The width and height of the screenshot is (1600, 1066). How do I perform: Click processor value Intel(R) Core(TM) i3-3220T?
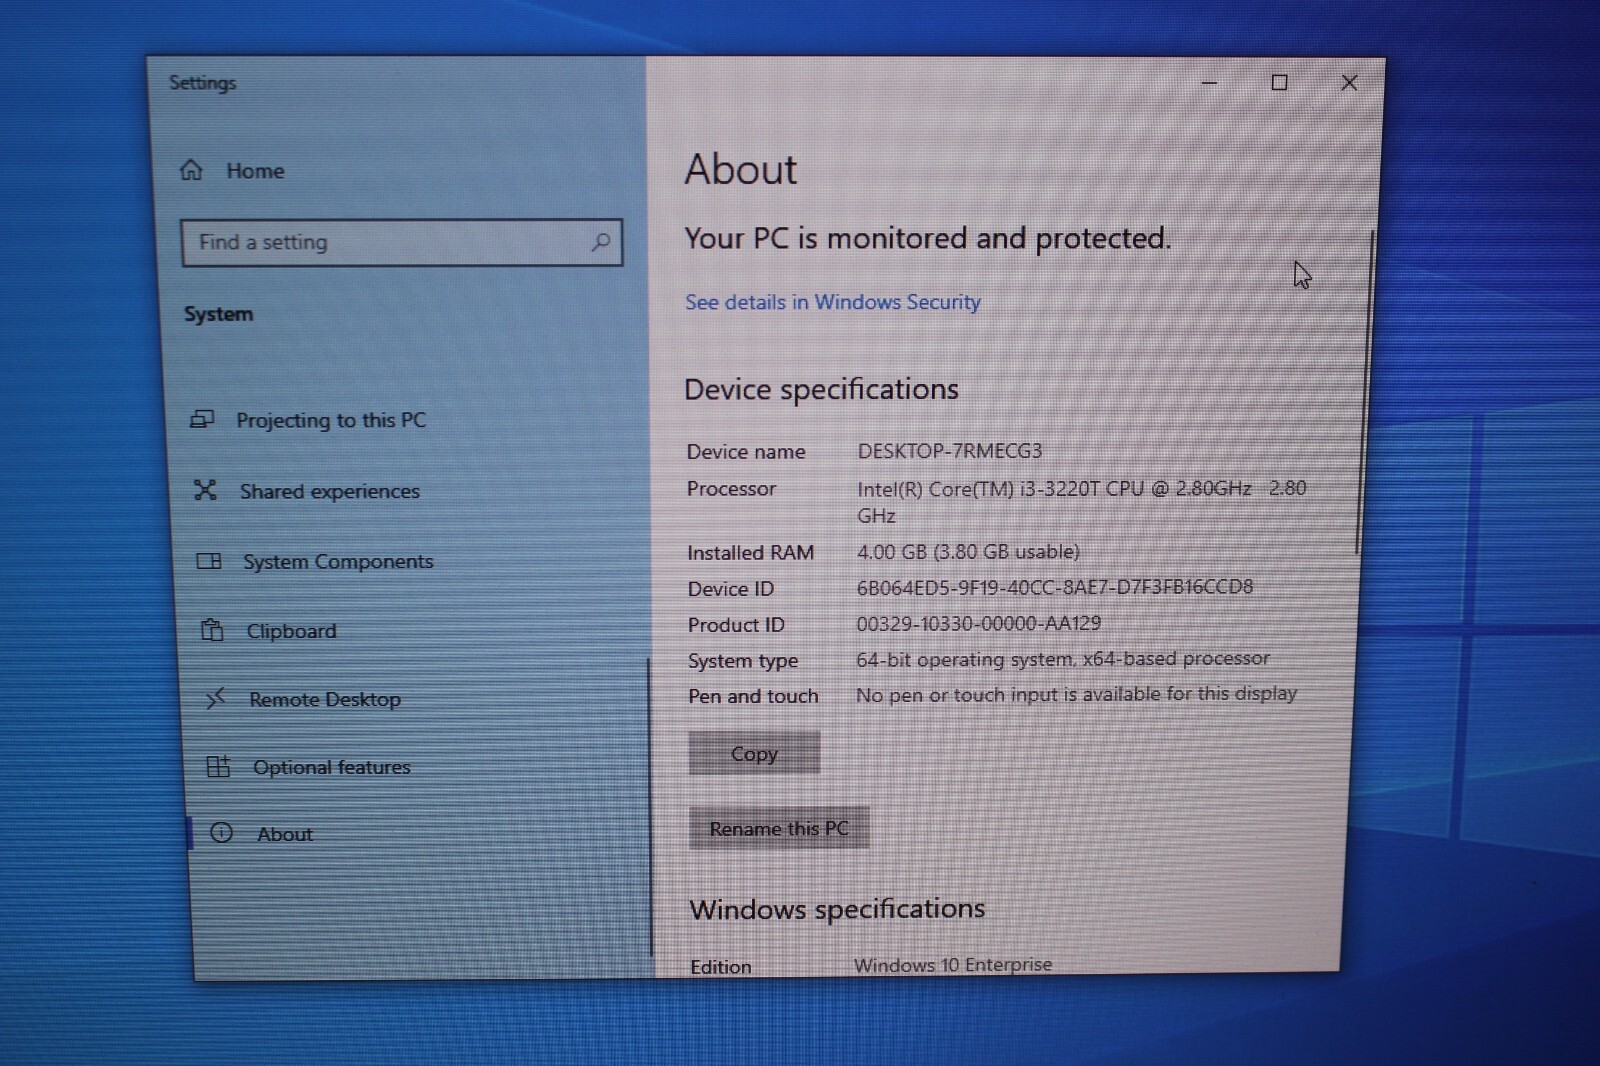point(1082,501)
